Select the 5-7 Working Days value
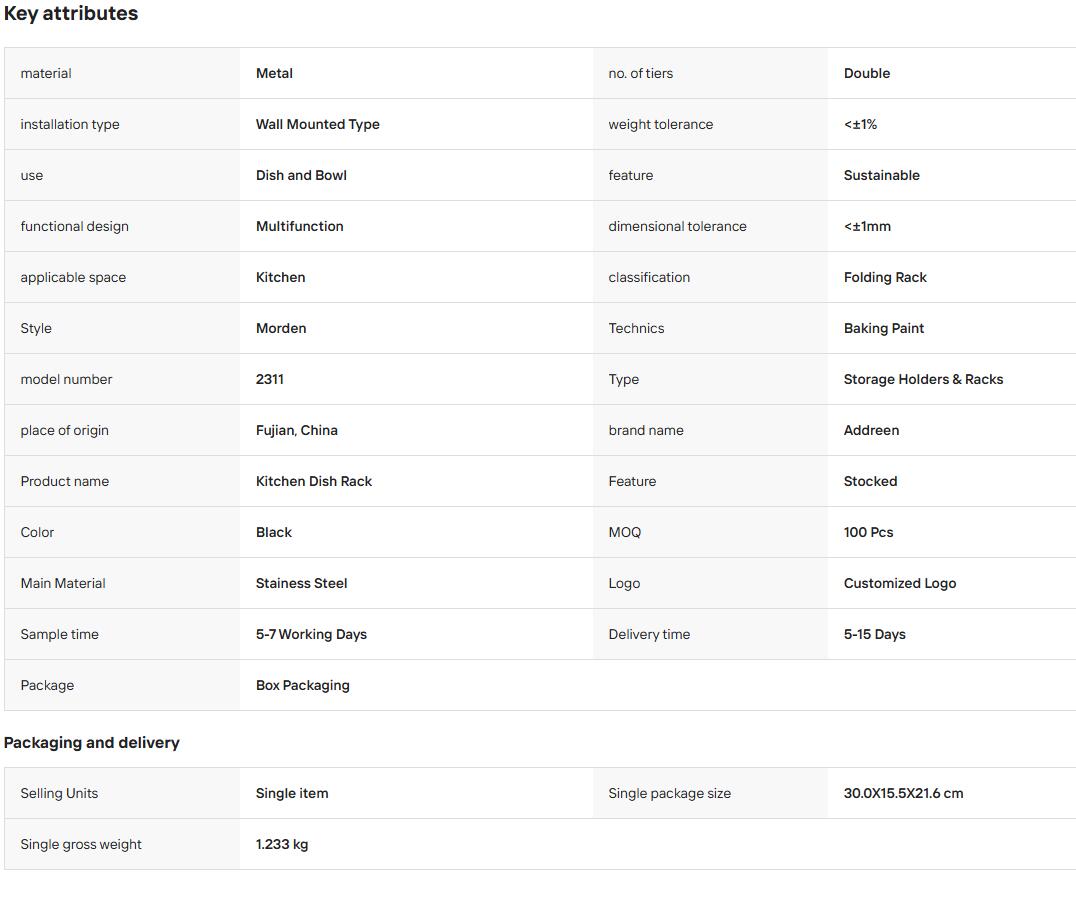 pyautogui.click(x=311, y=635)
